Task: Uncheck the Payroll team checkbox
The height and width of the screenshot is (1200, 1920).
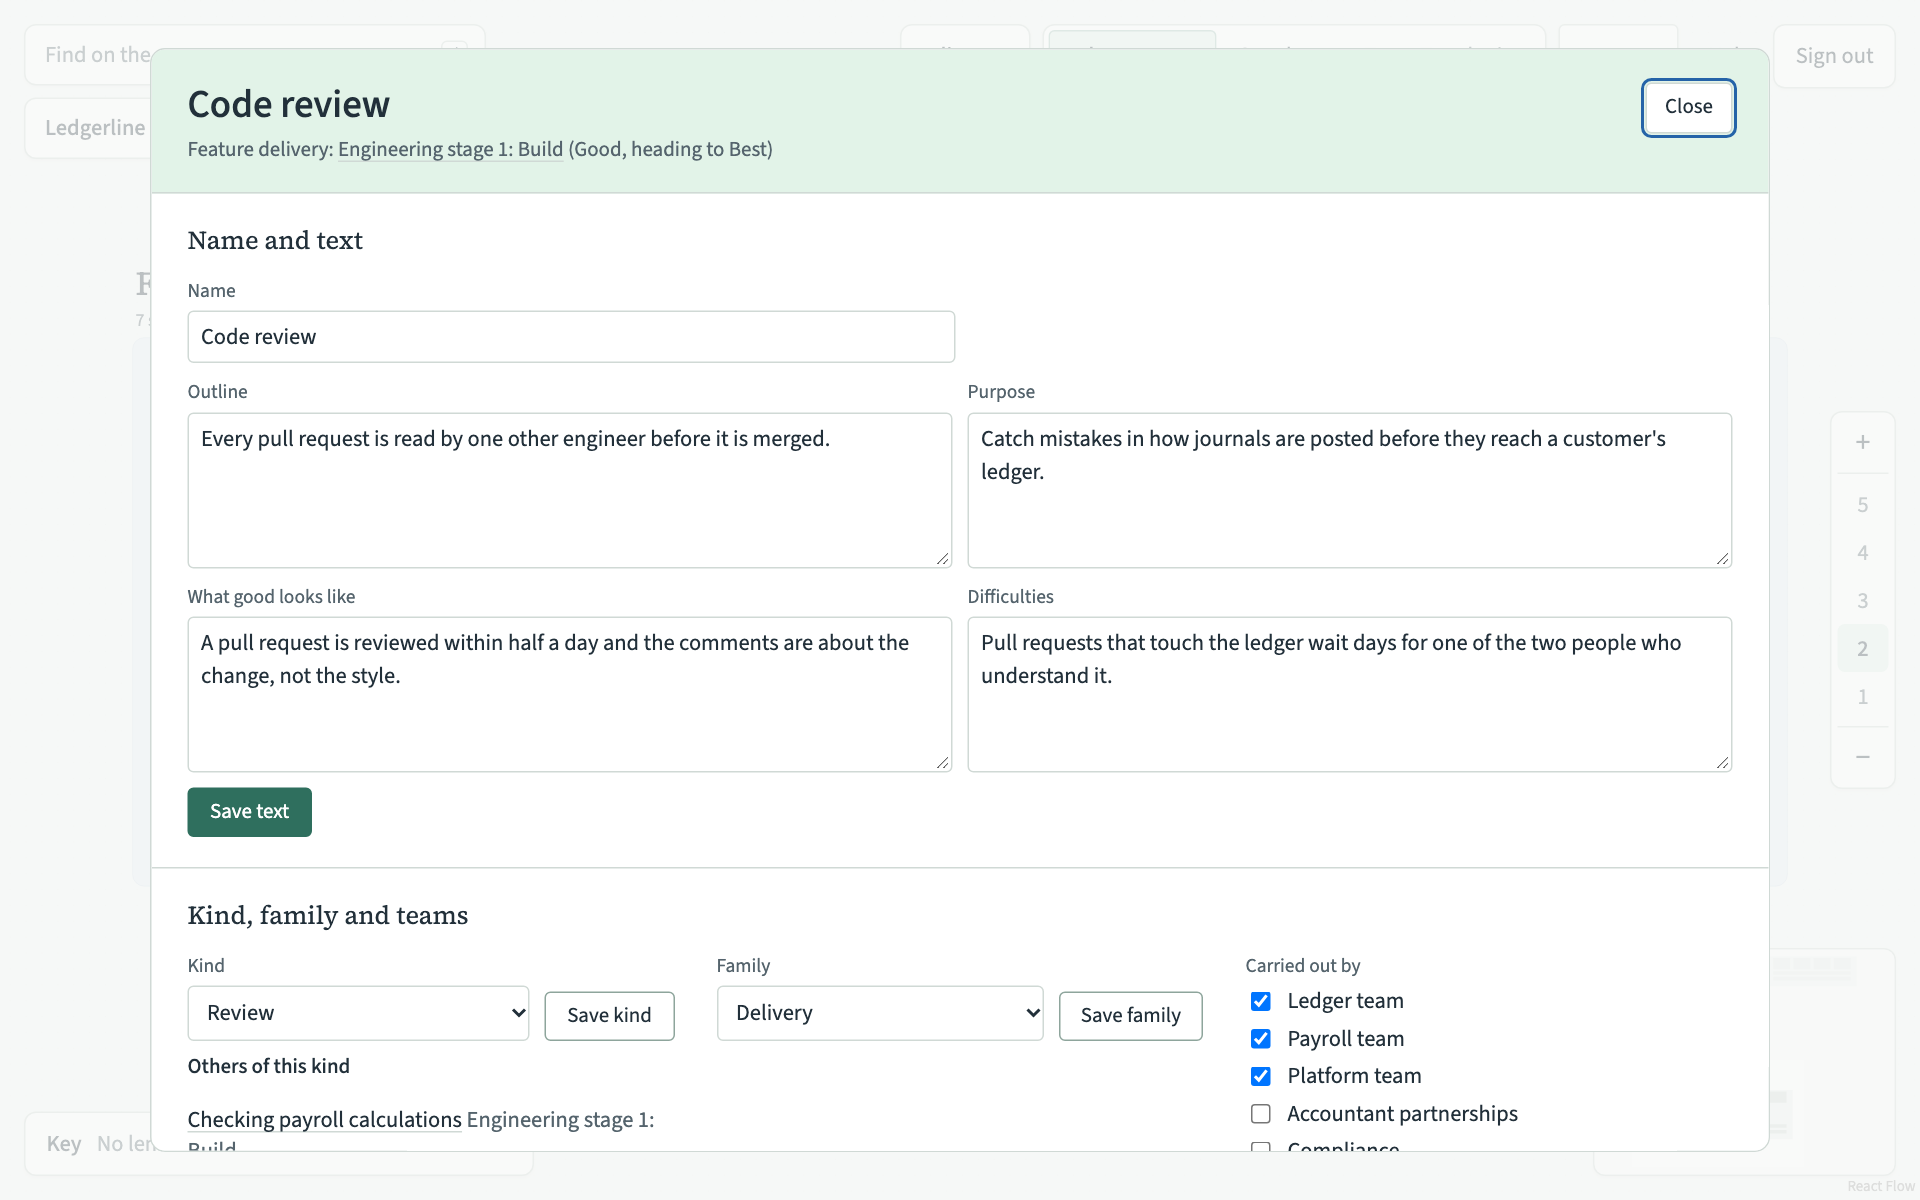Action: (1261, 1039)
